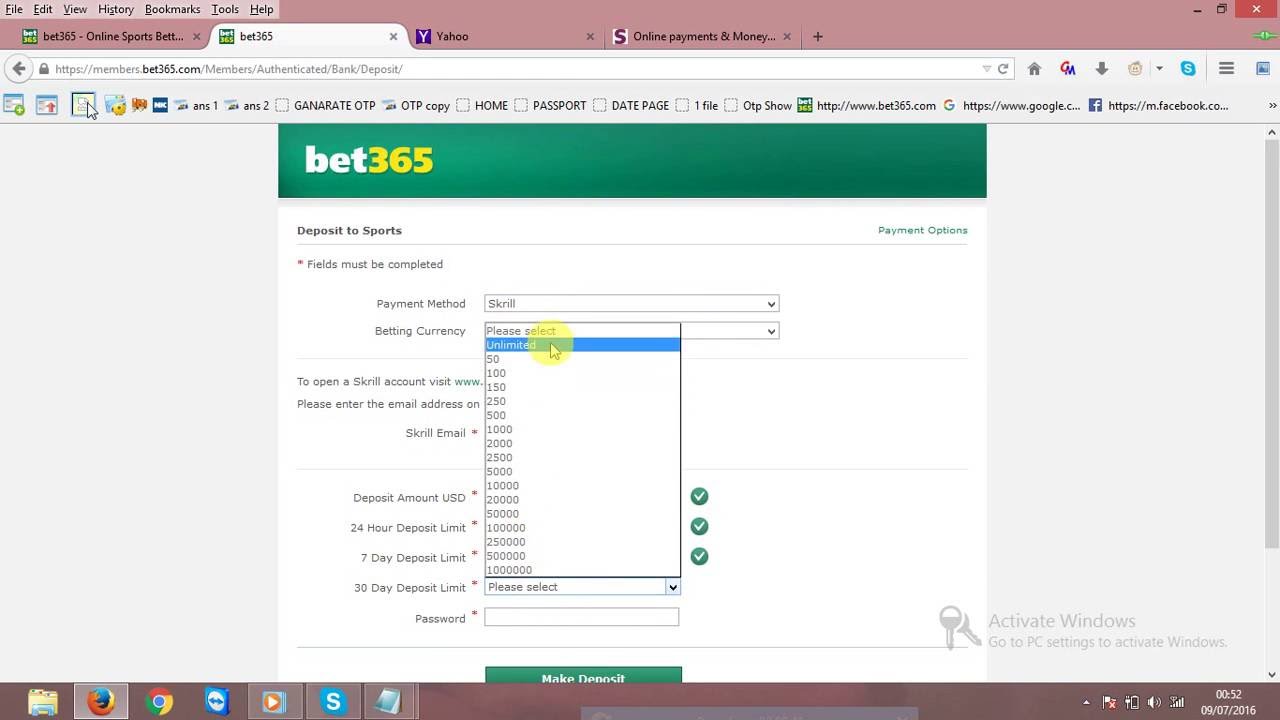Show hidden tray icons arrow

[1086, 702]
